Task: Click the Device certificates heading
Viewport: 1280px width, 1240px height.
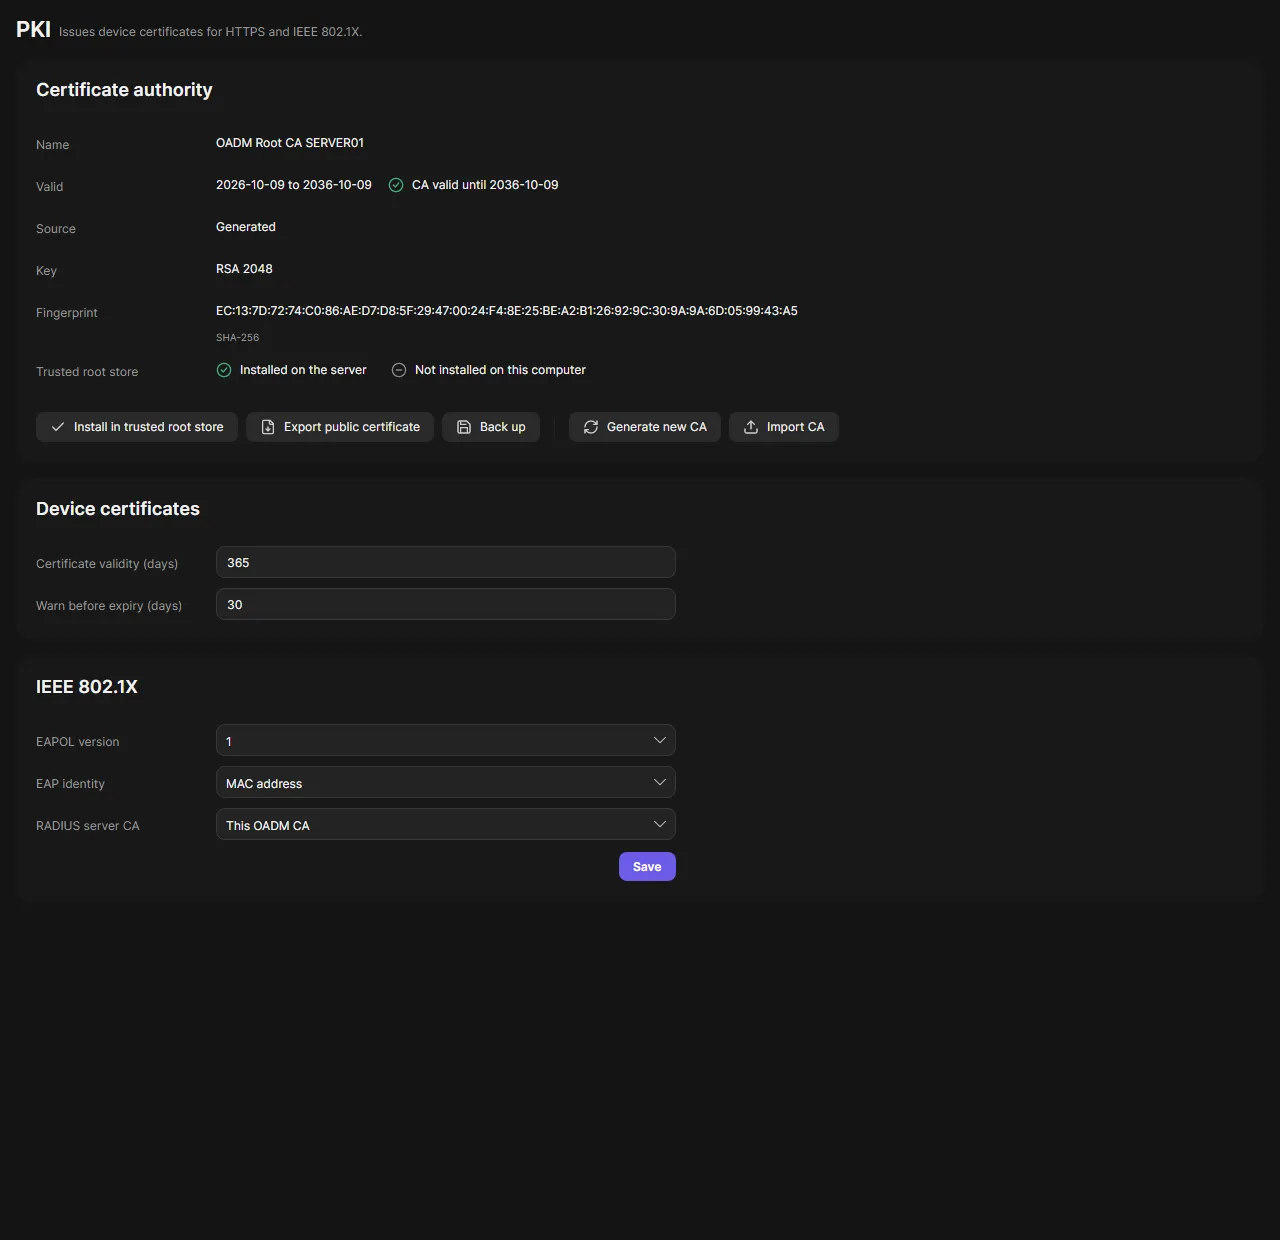Action: pyautogui.click(x=118, y=509)
